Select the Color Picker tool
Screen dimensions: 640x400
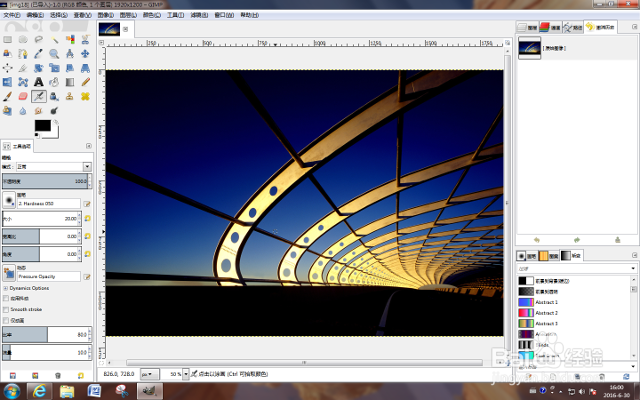click(38, 54)
